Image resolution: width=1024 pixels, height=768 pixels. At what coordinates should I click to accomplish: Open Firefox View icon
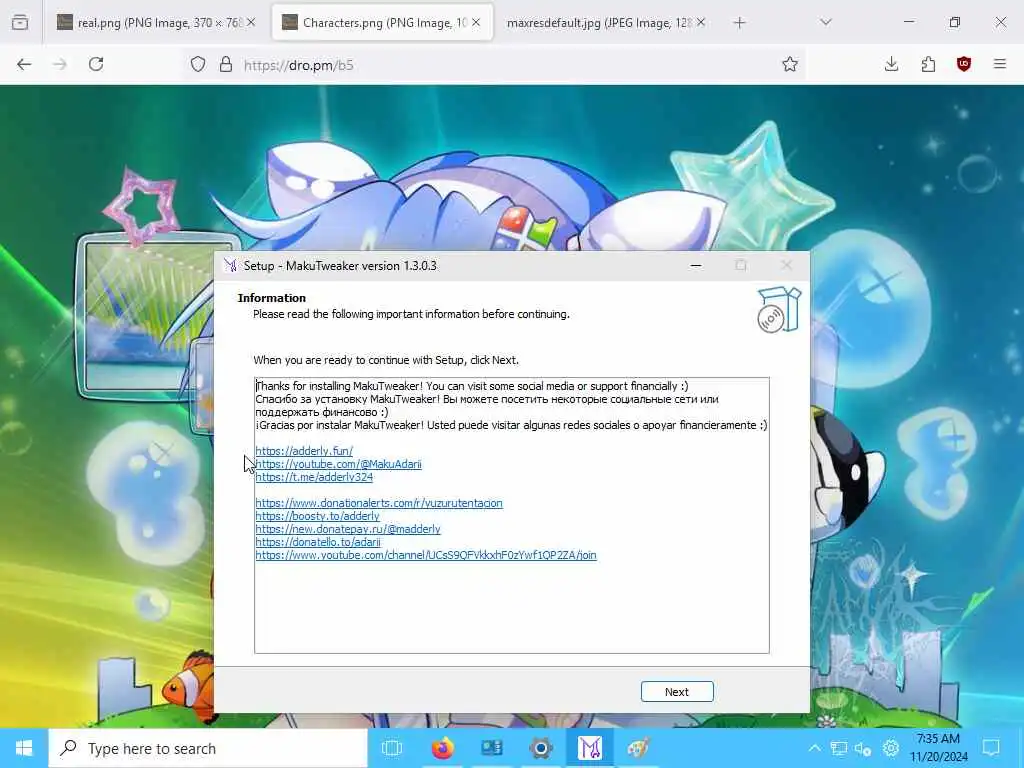pyautogui.click(x=20, y=22)
